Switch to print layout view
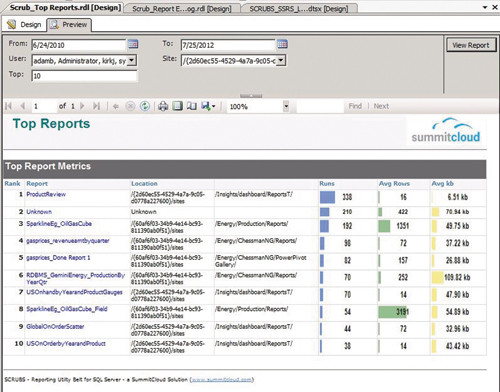Viewport: 500px width, 392px height. (x=177, y=106)
